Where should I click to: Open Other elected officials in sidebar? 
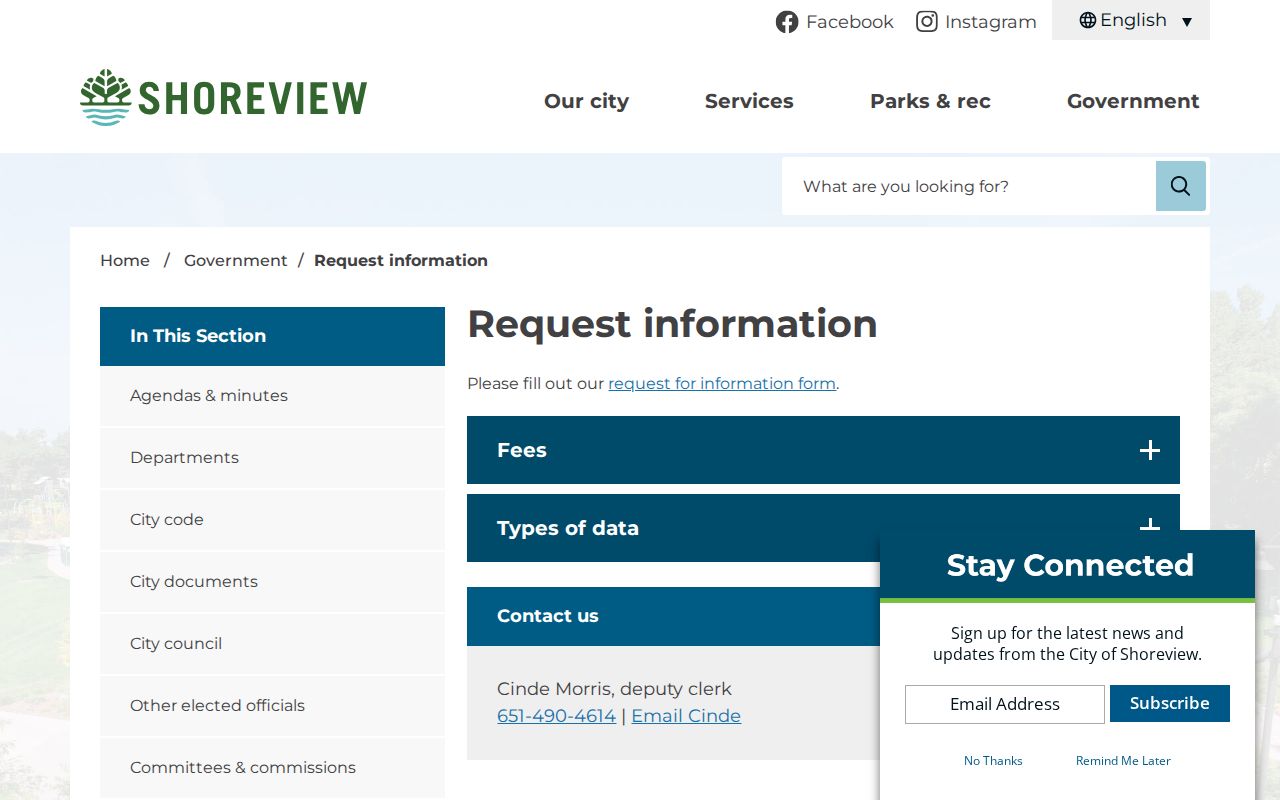272,706
